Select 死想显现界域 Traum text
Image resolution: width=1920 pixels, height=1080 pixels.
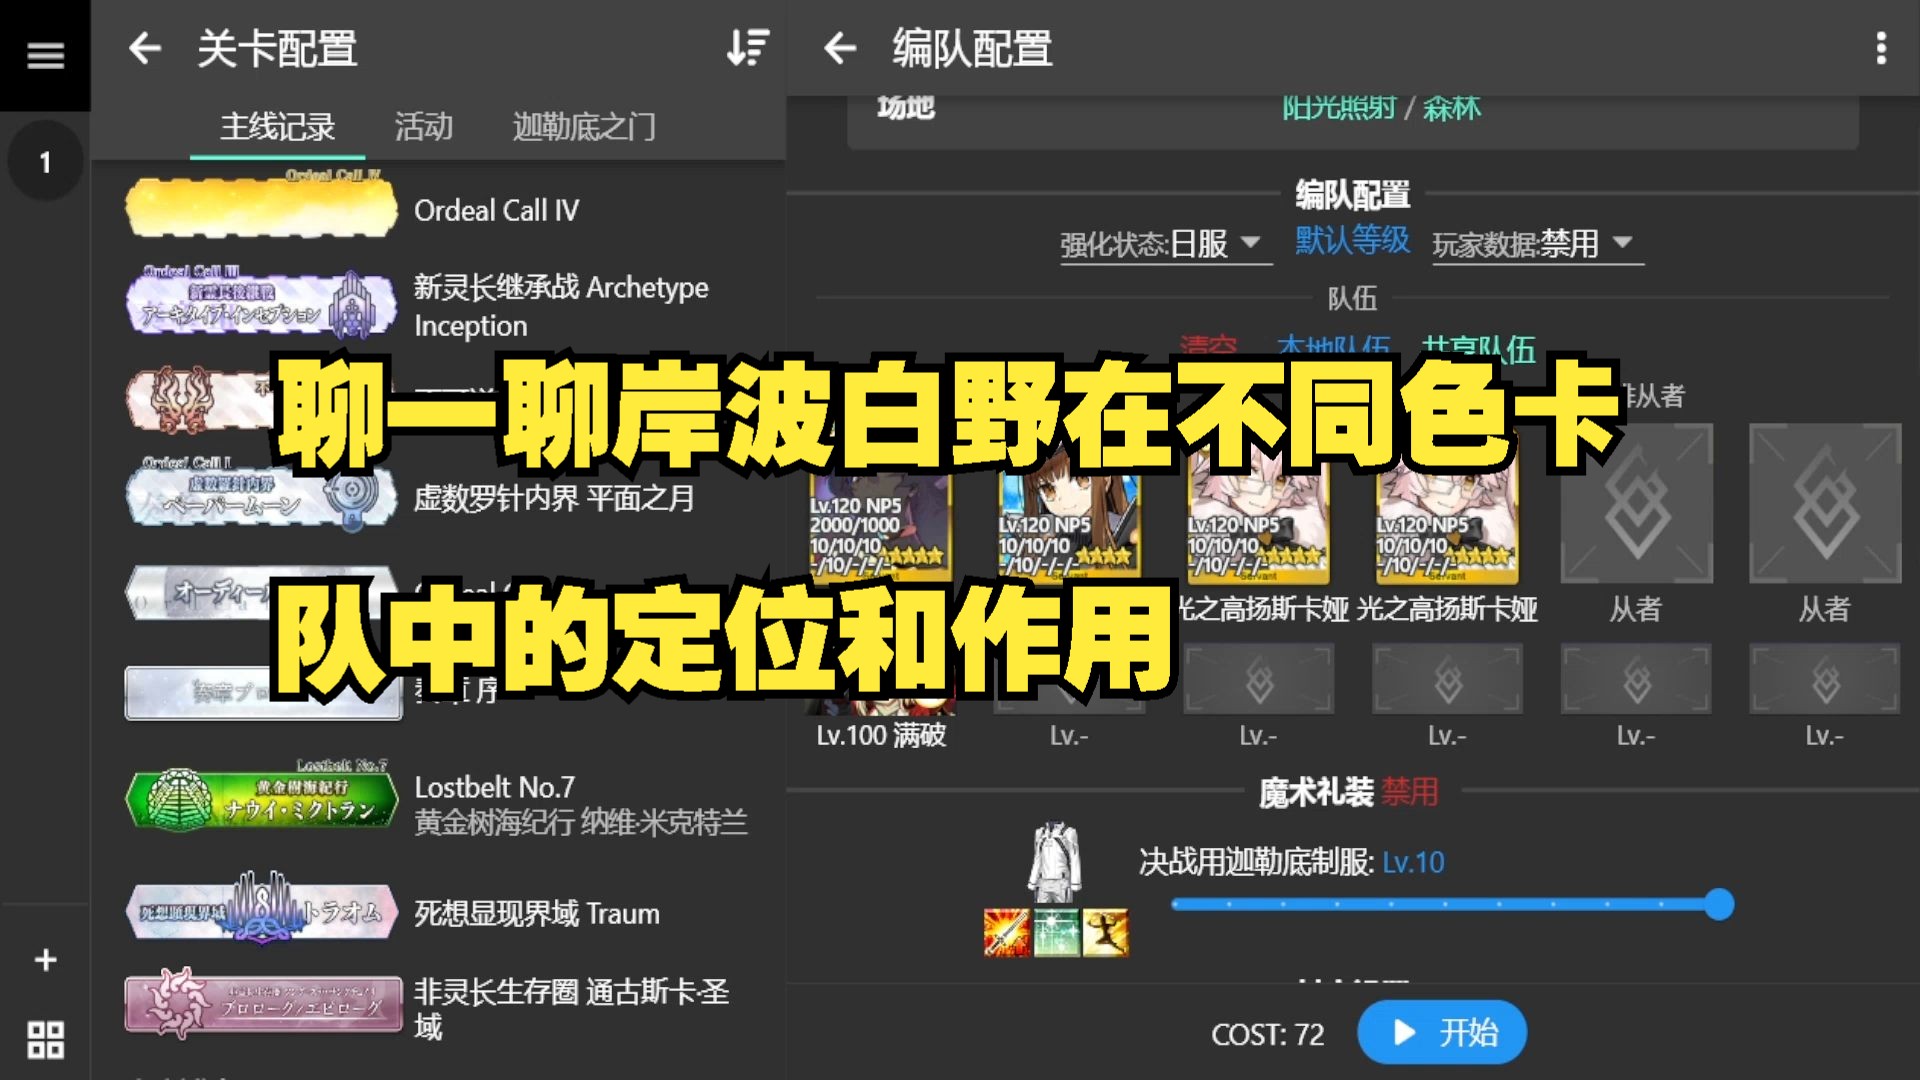click(537, 913)
